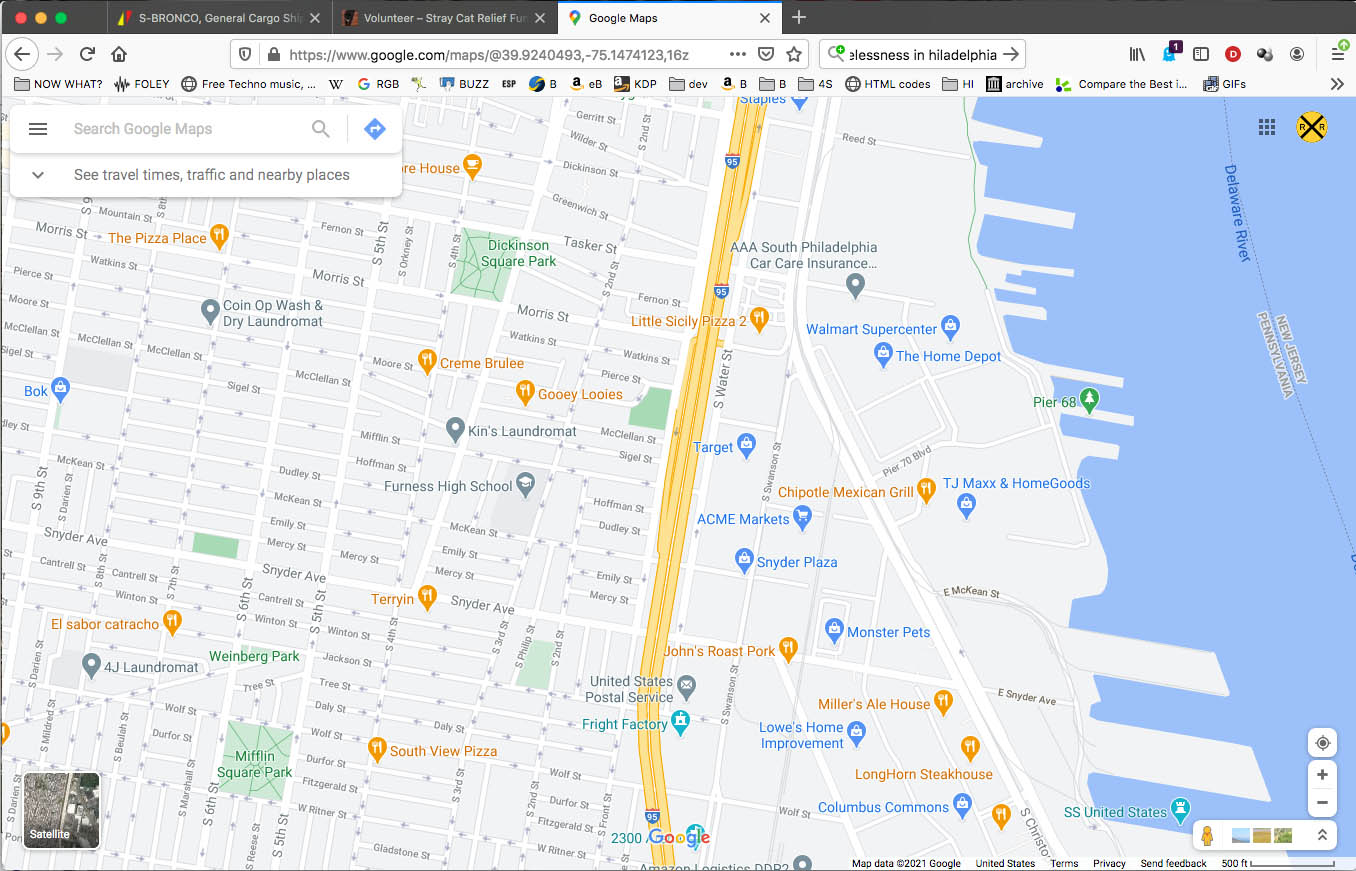Show your location with the target button
The image size is (1356, 871).
pos(1322,743)
